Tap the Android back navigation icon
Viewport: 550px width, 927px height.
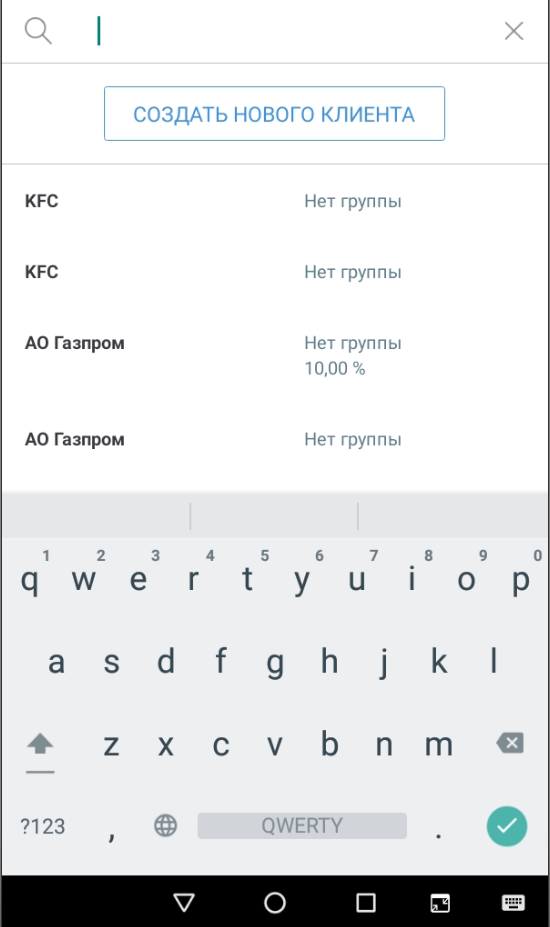[184, 902]
